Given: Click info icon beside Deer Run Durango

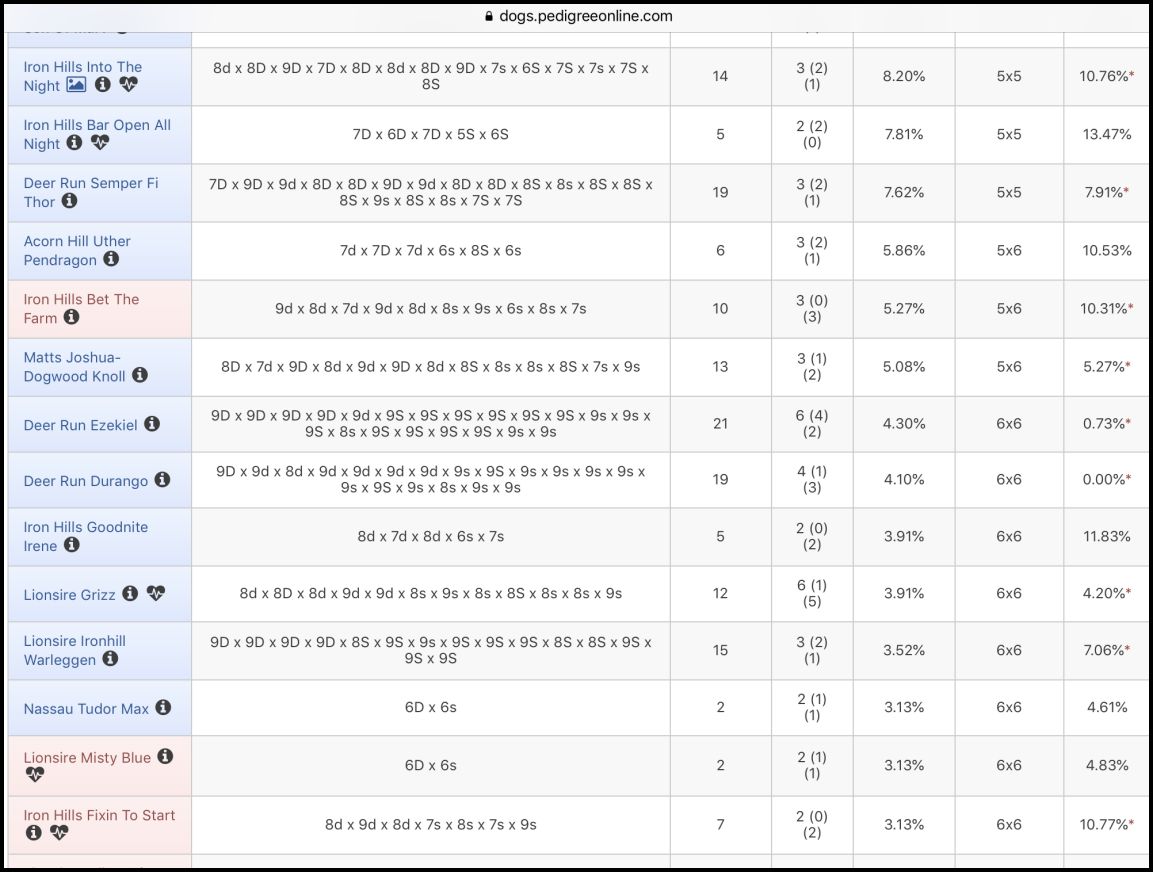Looking at the screenshot, I should 163,479.
